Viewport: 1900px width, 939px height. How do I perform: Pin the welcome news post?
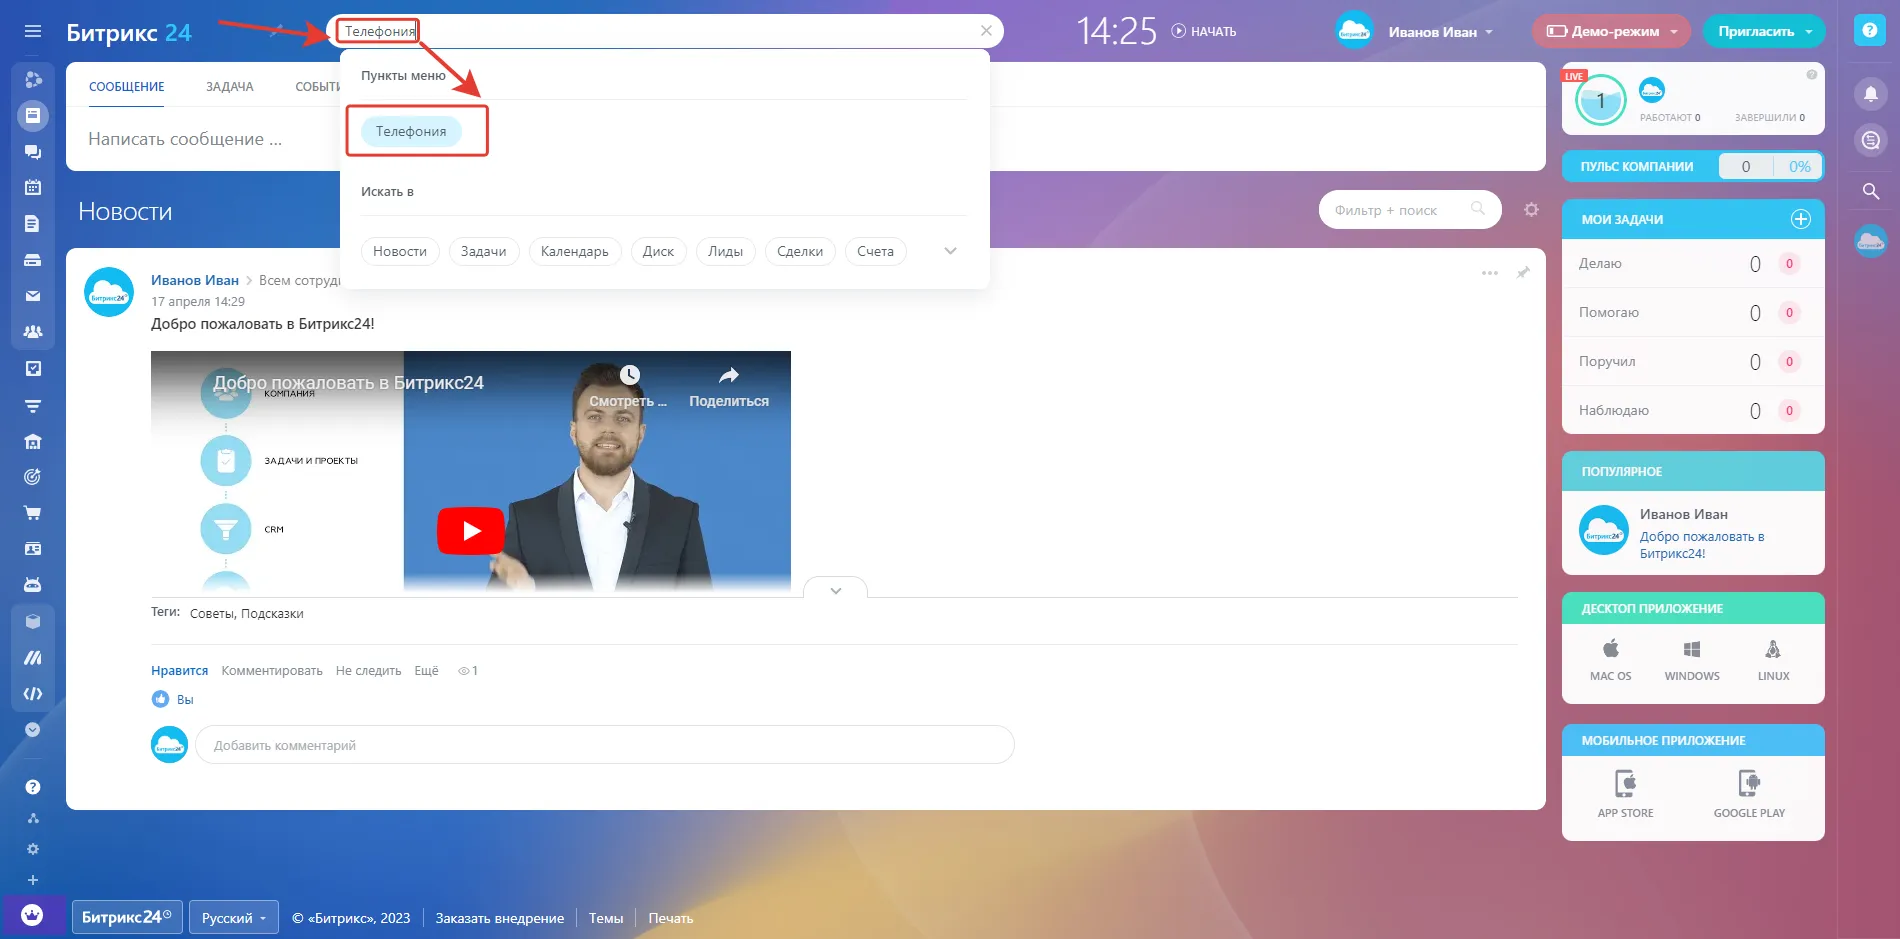point(1523,273)
